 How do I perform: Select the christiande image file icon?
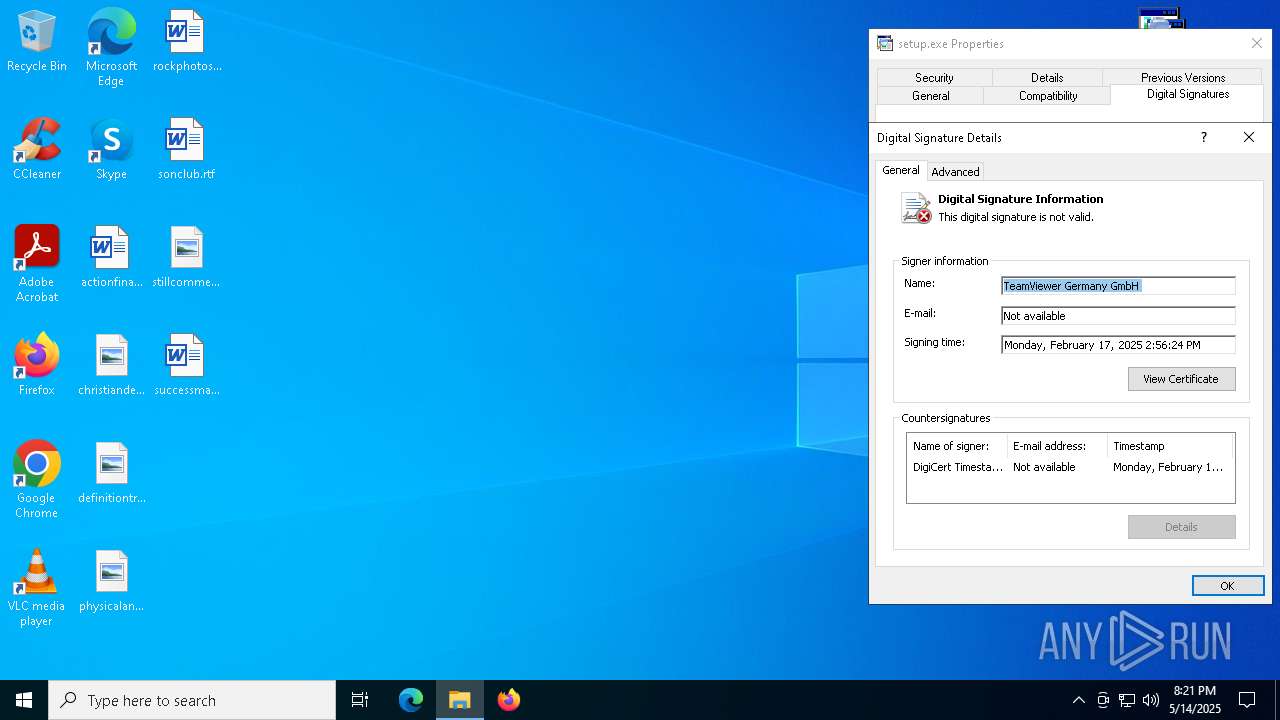pyautogui.click(x=111, y=365)
